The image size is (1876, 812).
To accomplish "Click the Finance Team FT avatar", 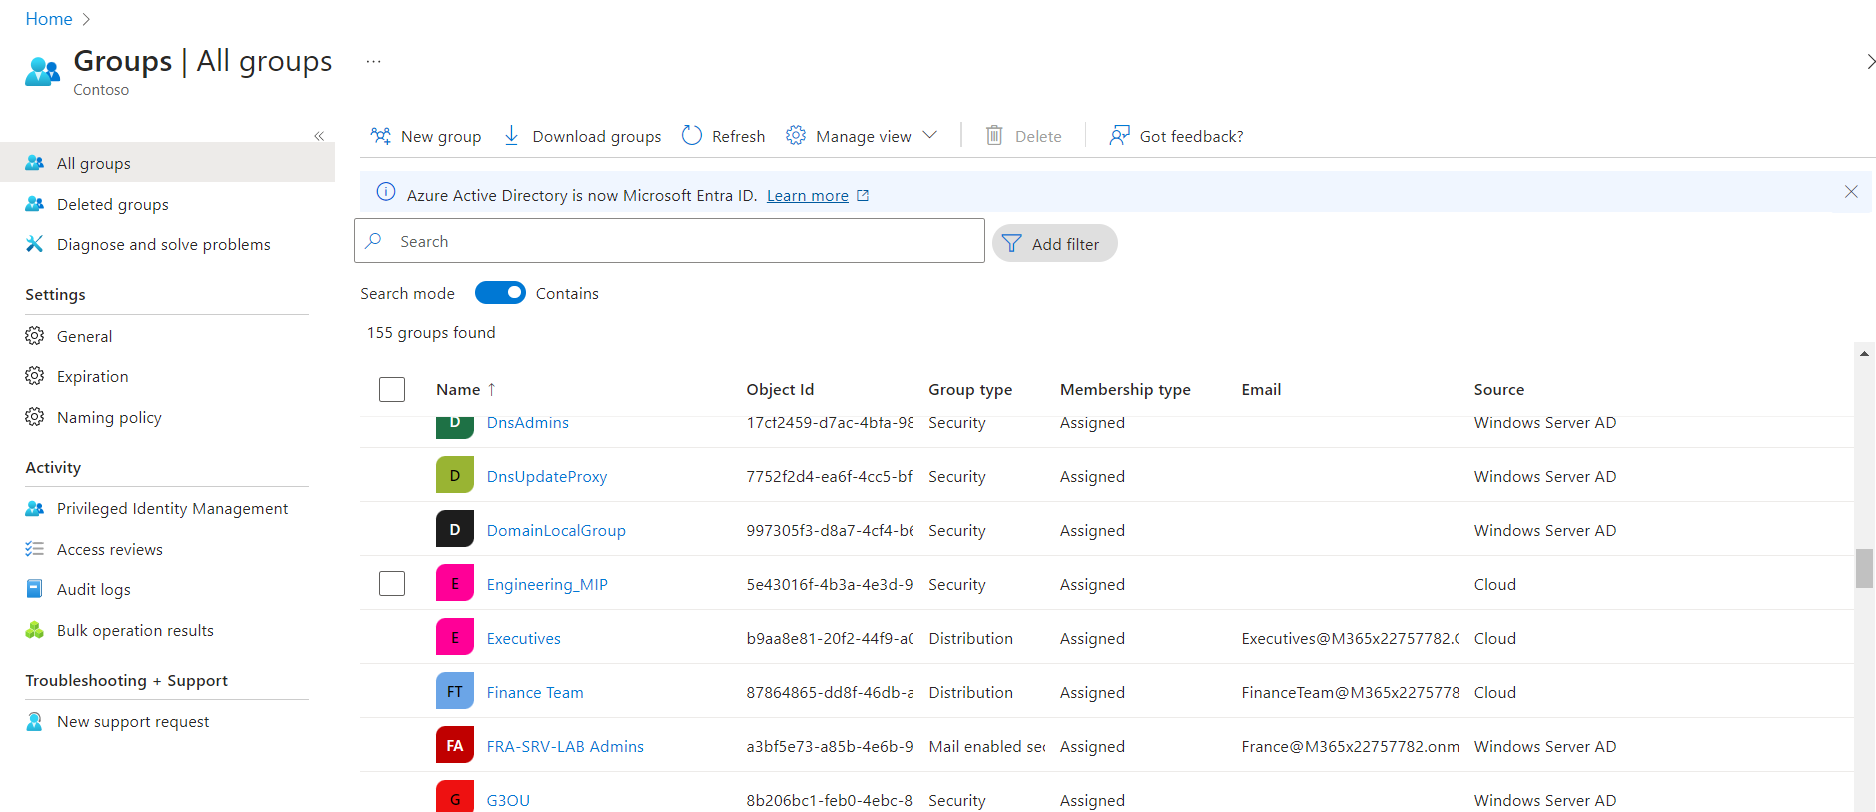I will (455, 691).
